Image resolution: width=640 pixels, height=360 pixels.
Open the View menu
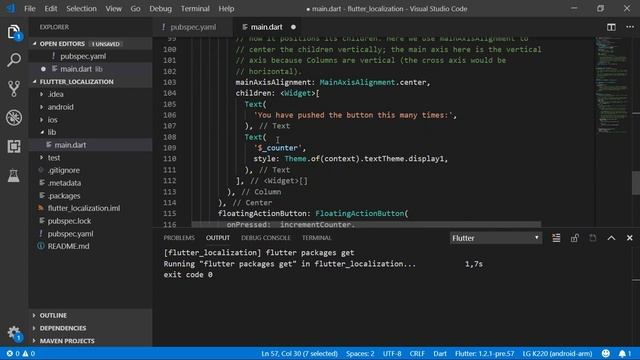(113, 9)
